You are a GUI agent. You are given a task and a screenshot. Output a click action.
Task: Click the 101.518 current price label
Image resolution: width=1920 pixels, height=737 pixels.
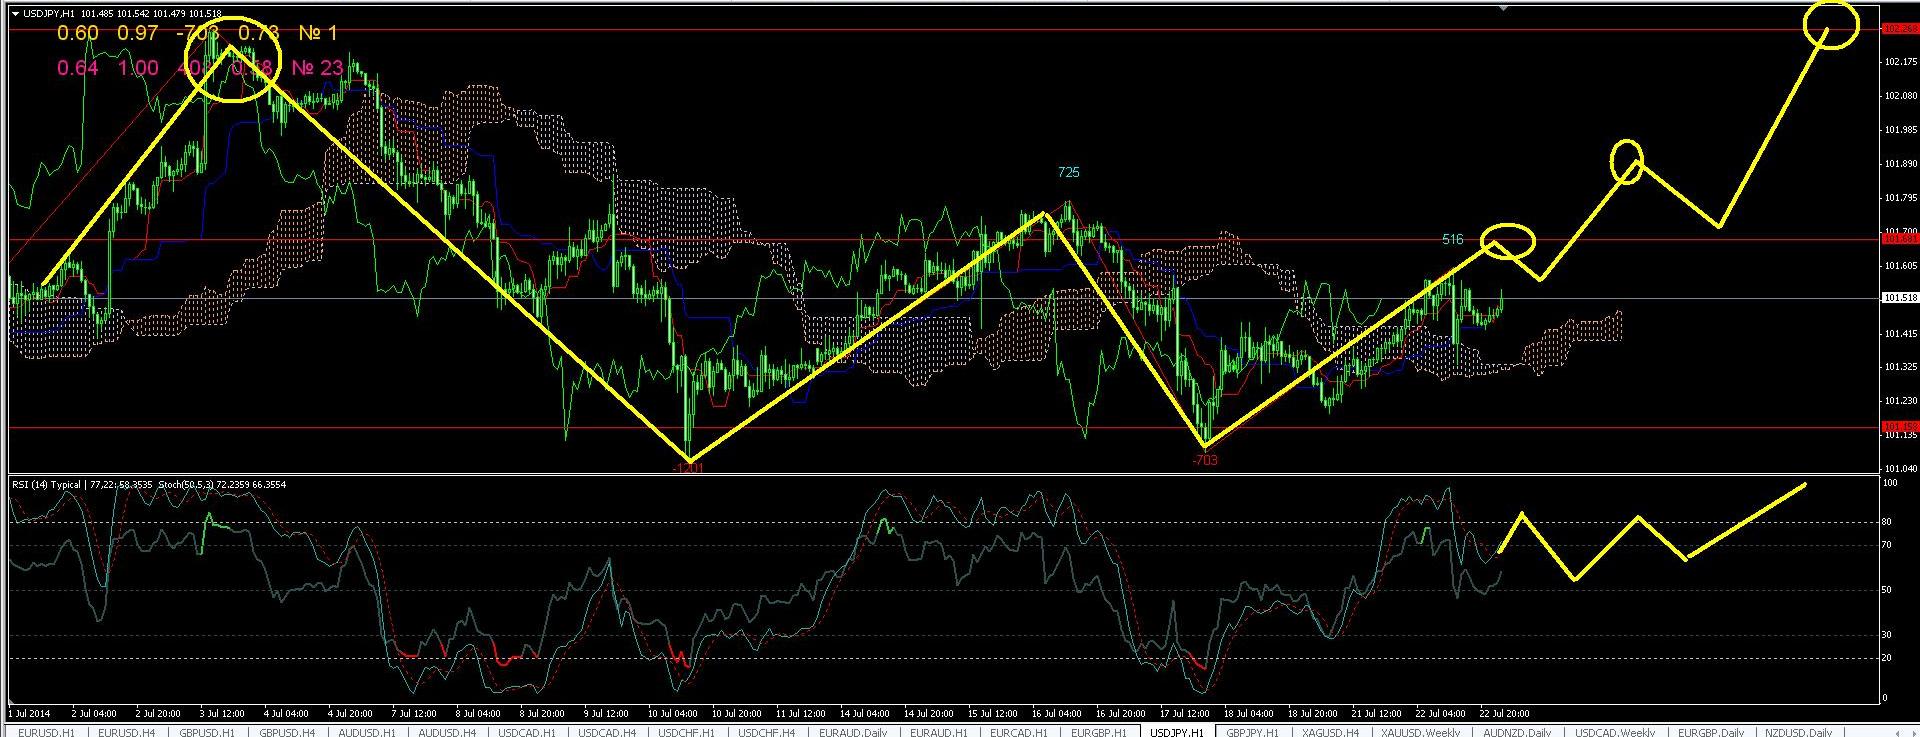[x=1899, y=298]
